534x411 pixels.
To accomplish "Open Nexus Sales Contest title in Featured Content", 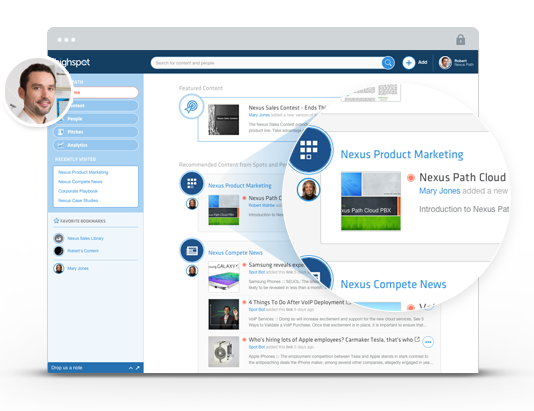I will pos(287,108).
